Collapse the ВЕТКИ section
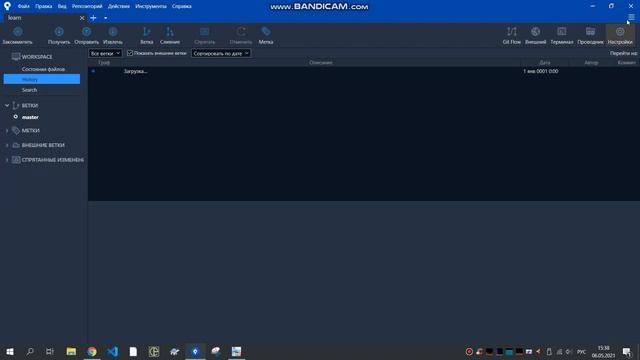 (7, 105)
